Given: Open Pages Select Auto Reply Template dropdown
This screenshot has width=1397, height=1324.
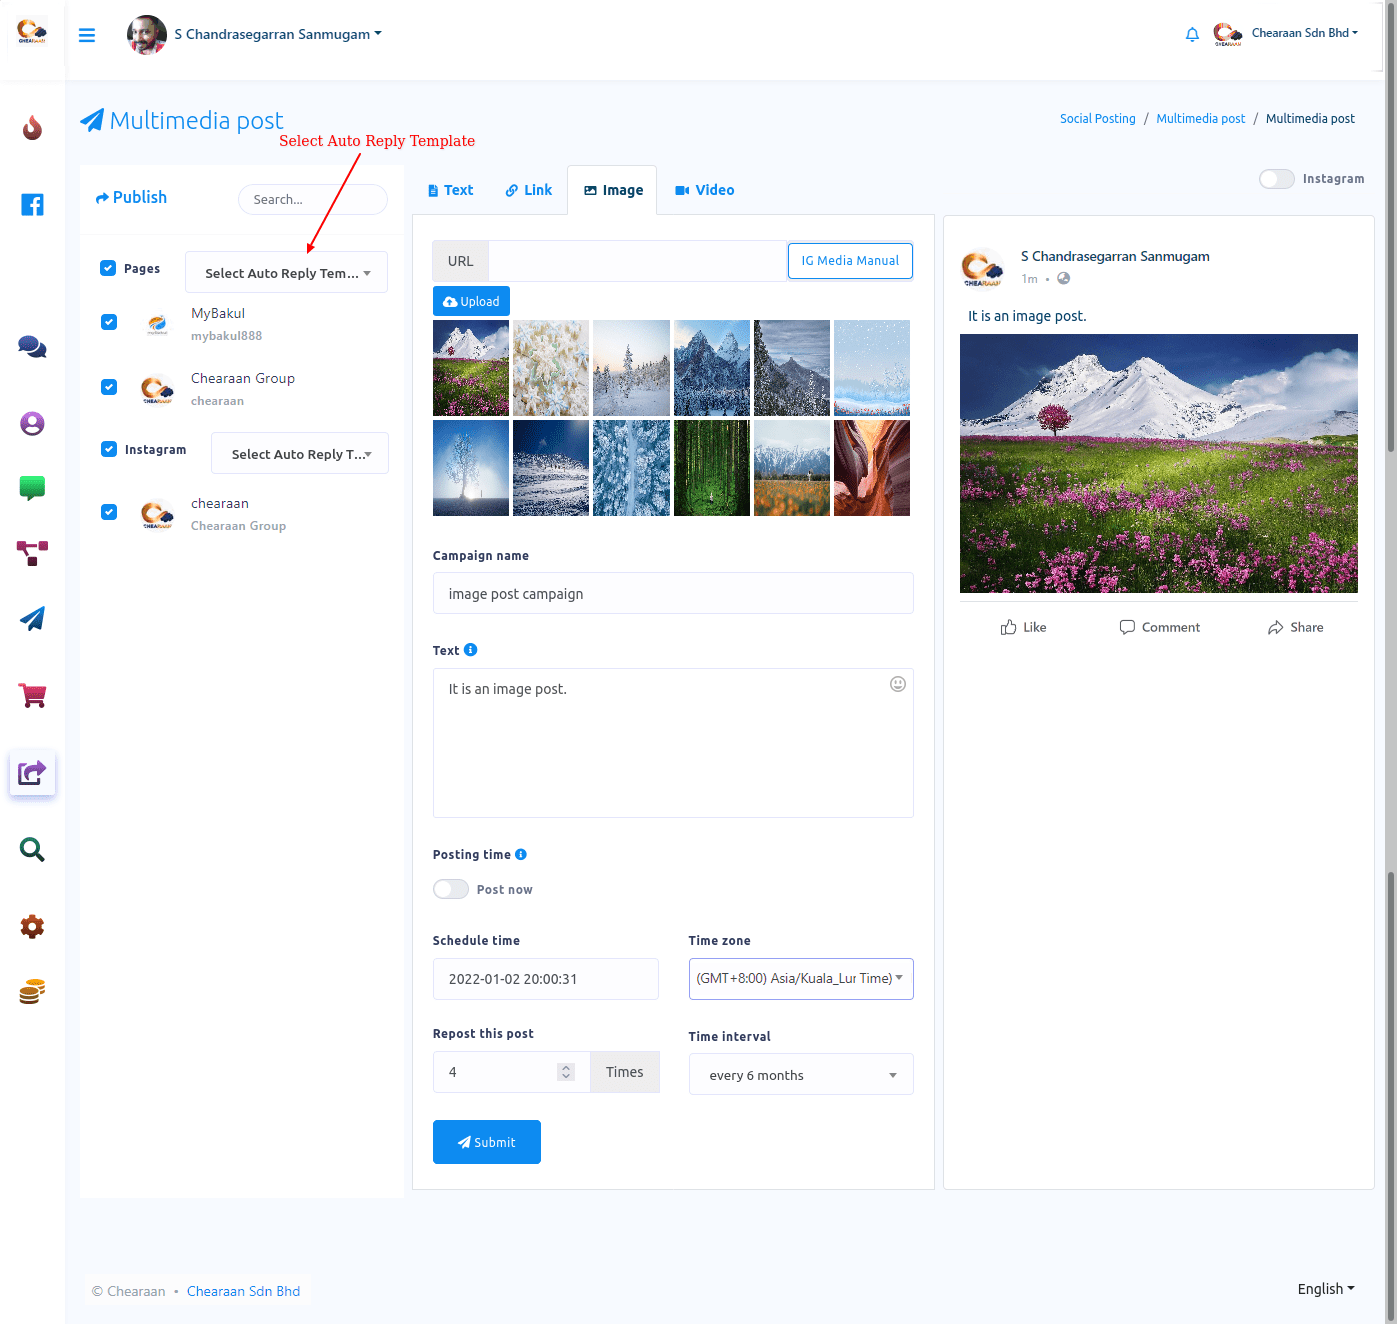Looking at the screenshot, I should (286, 273).
